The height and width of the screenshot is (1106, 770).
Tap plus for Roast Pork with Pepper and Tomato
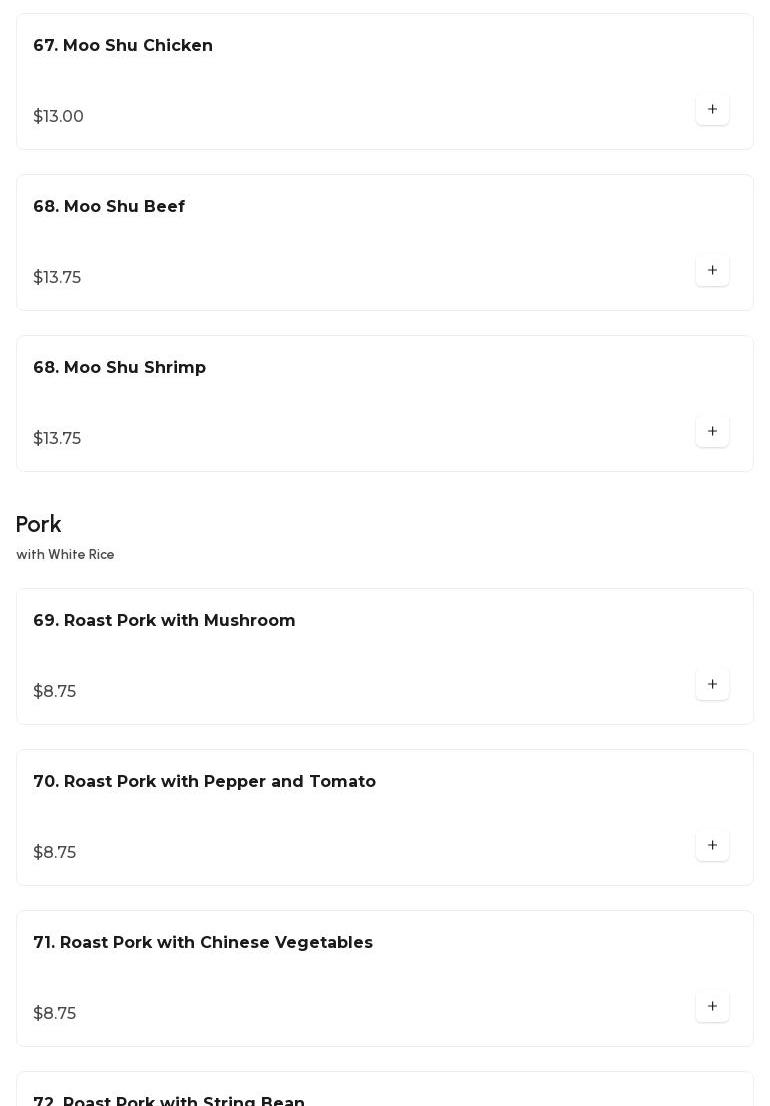click(x=712, y=845)
